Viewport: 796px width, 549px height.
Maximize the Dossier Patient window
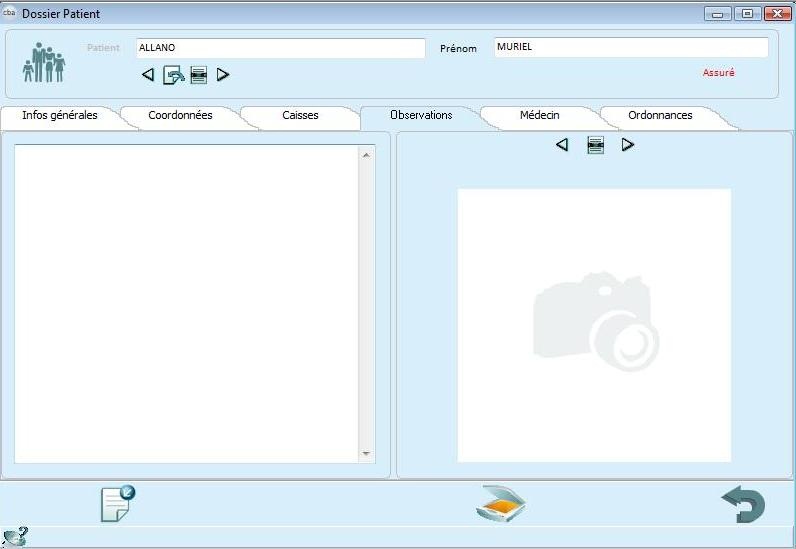pyautogui.click(x=747, y=14)
